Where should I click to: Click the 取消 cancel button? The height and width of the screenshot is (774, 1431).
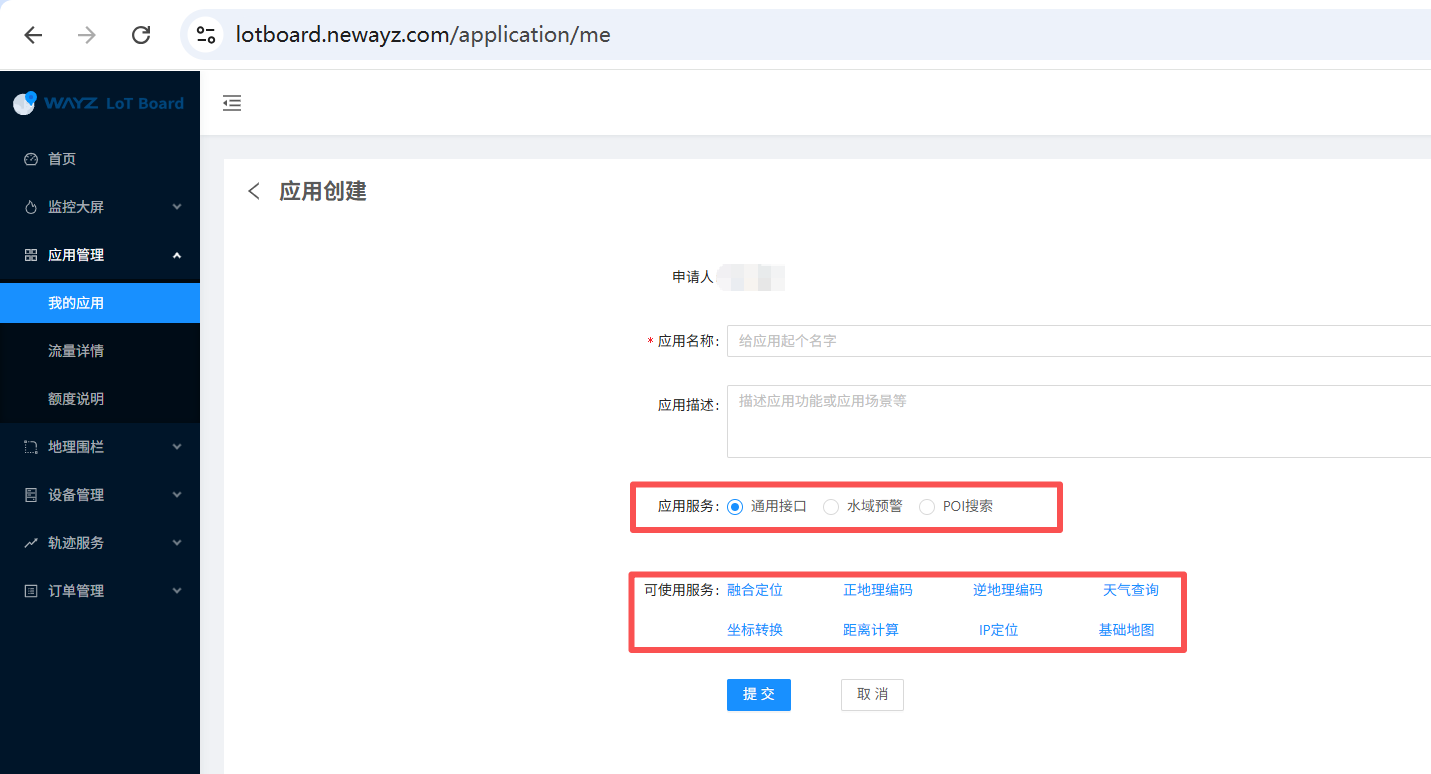tap(872, 695)
